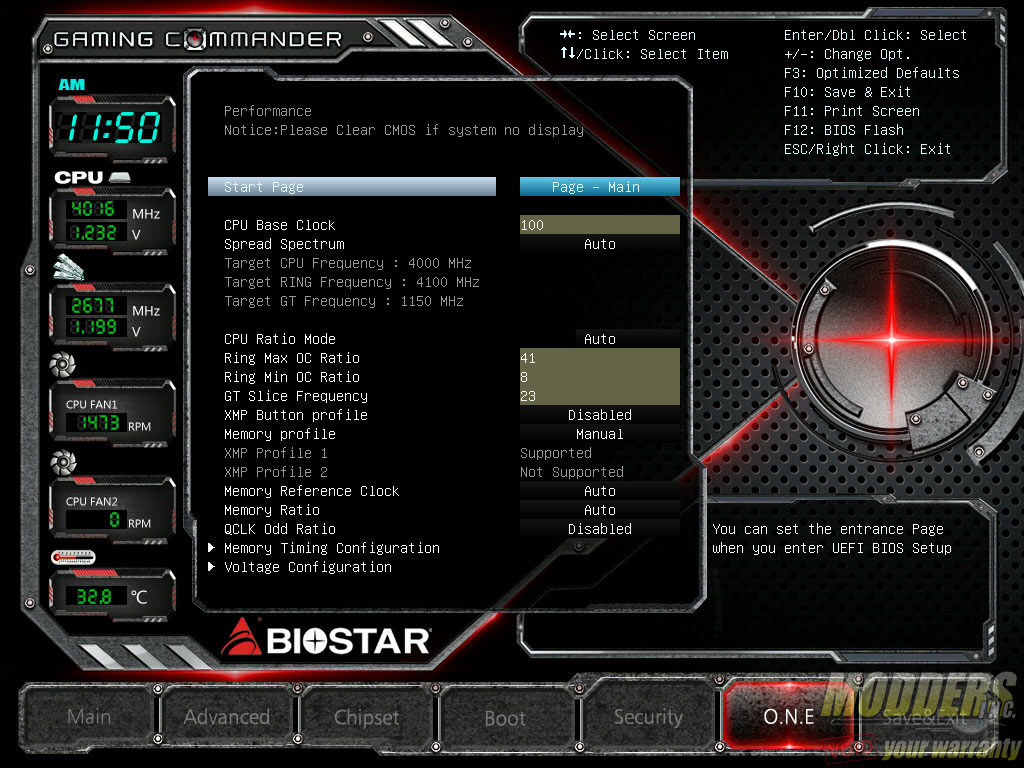1024x768 pixels.
Task: Click the fan icon above CPU FAN2
Action: tap(63, 462)
